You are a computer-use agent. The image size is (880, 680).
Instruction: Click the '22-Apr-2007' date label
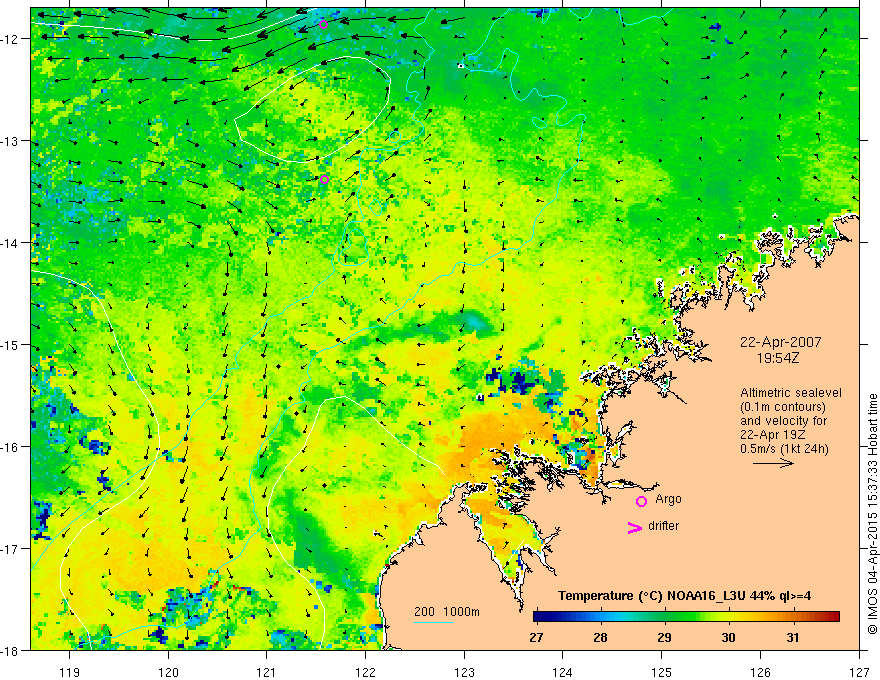pyautogui.click(x=781, y=342)
